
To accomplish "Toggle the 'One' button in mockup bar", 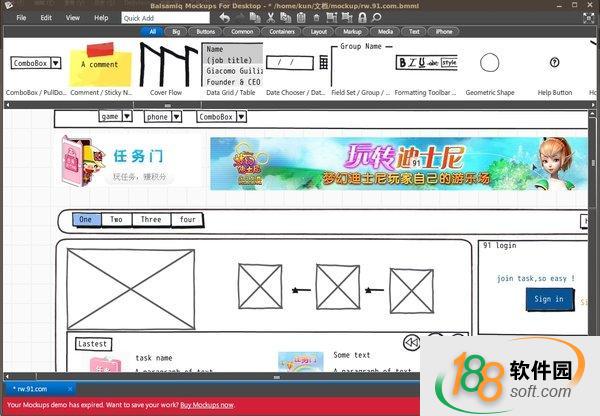I will click(x=87, y=220).
